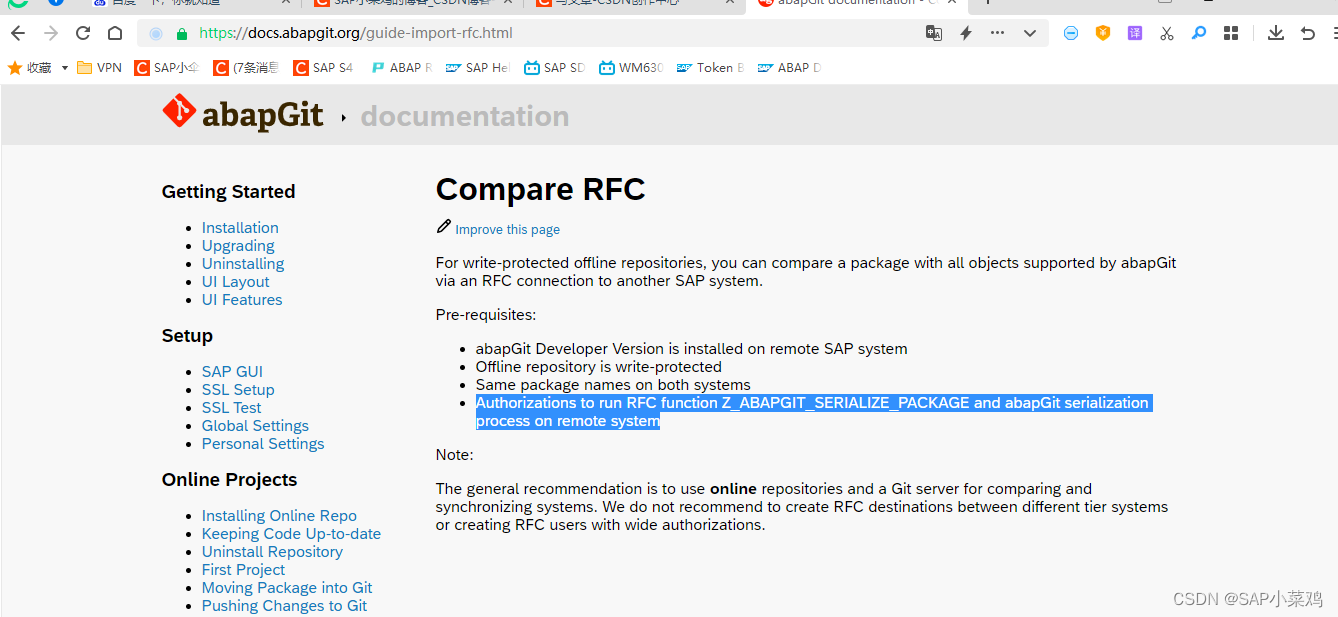Open the SSL Test link
The height and width of the screenshot is (617, 1338).
[x=231, y=407]
